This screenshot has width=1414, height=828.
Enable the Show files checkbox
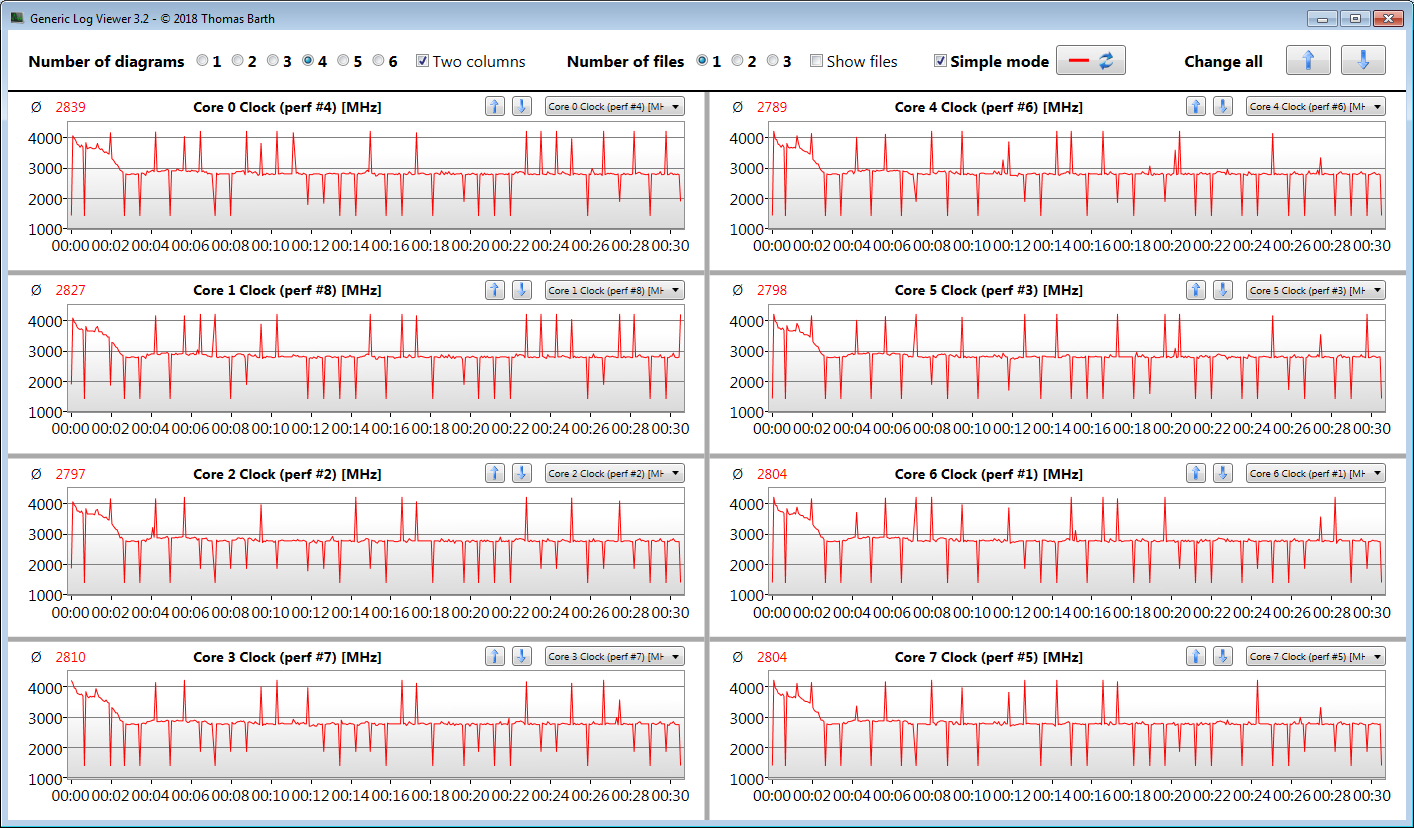click(816, 61)
